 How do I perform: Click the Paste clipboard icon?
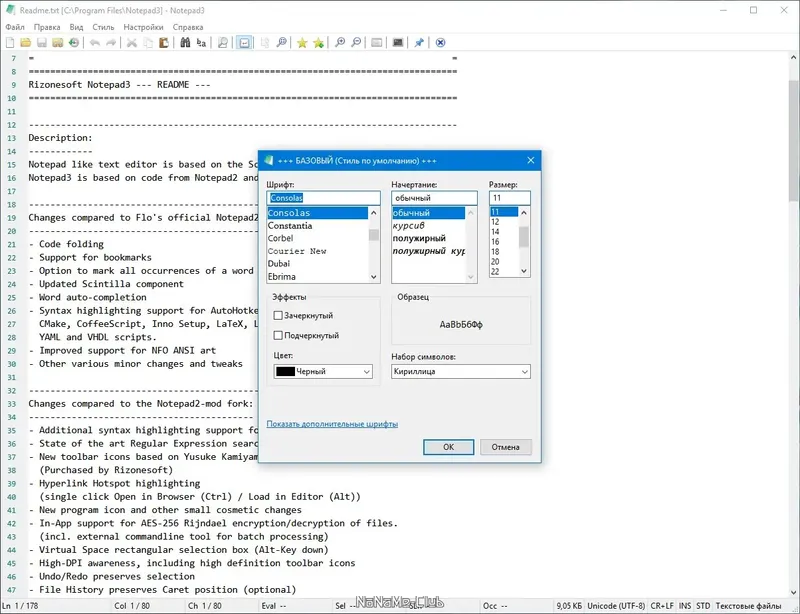164,43
